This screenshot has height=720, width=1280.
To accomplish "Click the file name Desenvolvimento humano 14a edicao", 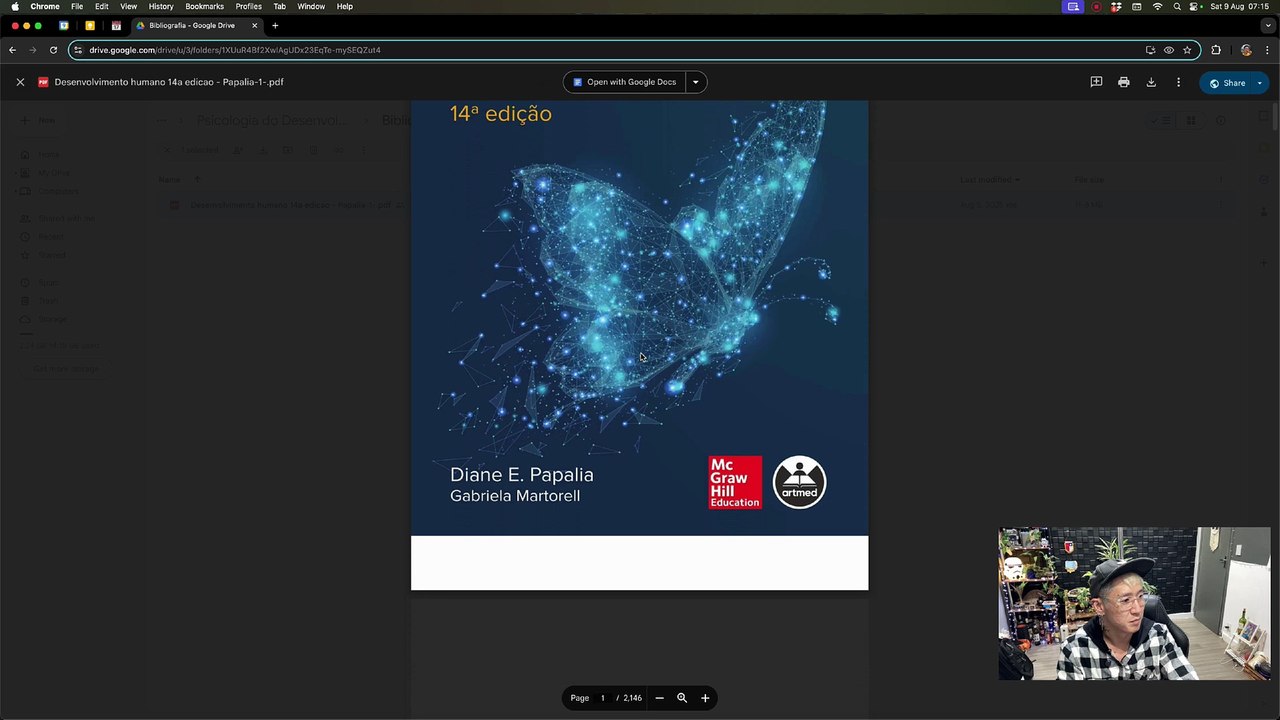I will click(x=169, y=82).
